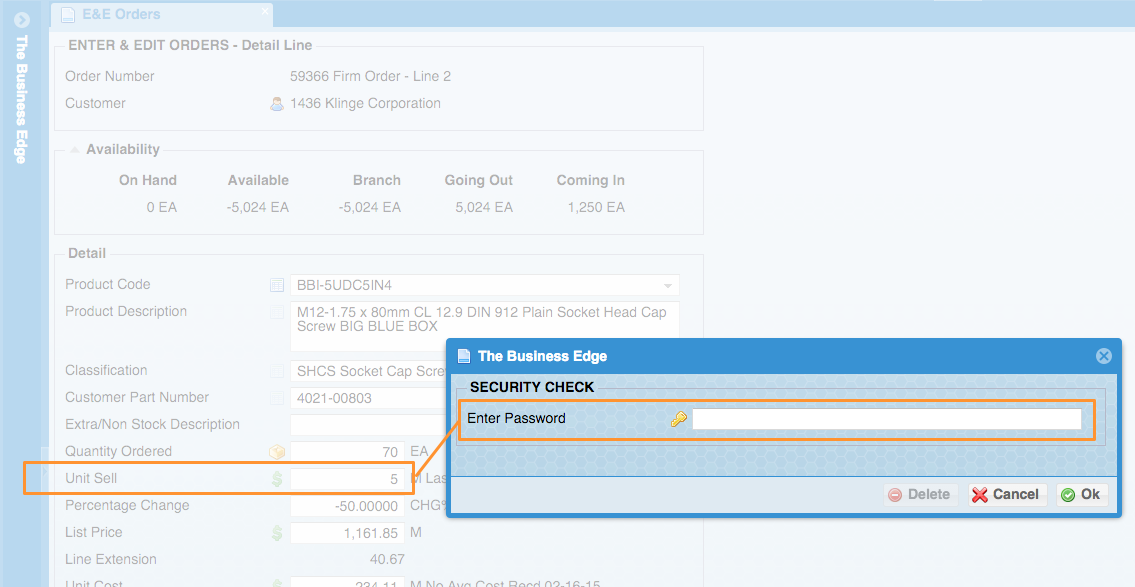The width and height of the screenshot is (1135, 587).
Task: Click the customer person icon next to Klinge
Action: pyautogui.click(x=277, y=104)
